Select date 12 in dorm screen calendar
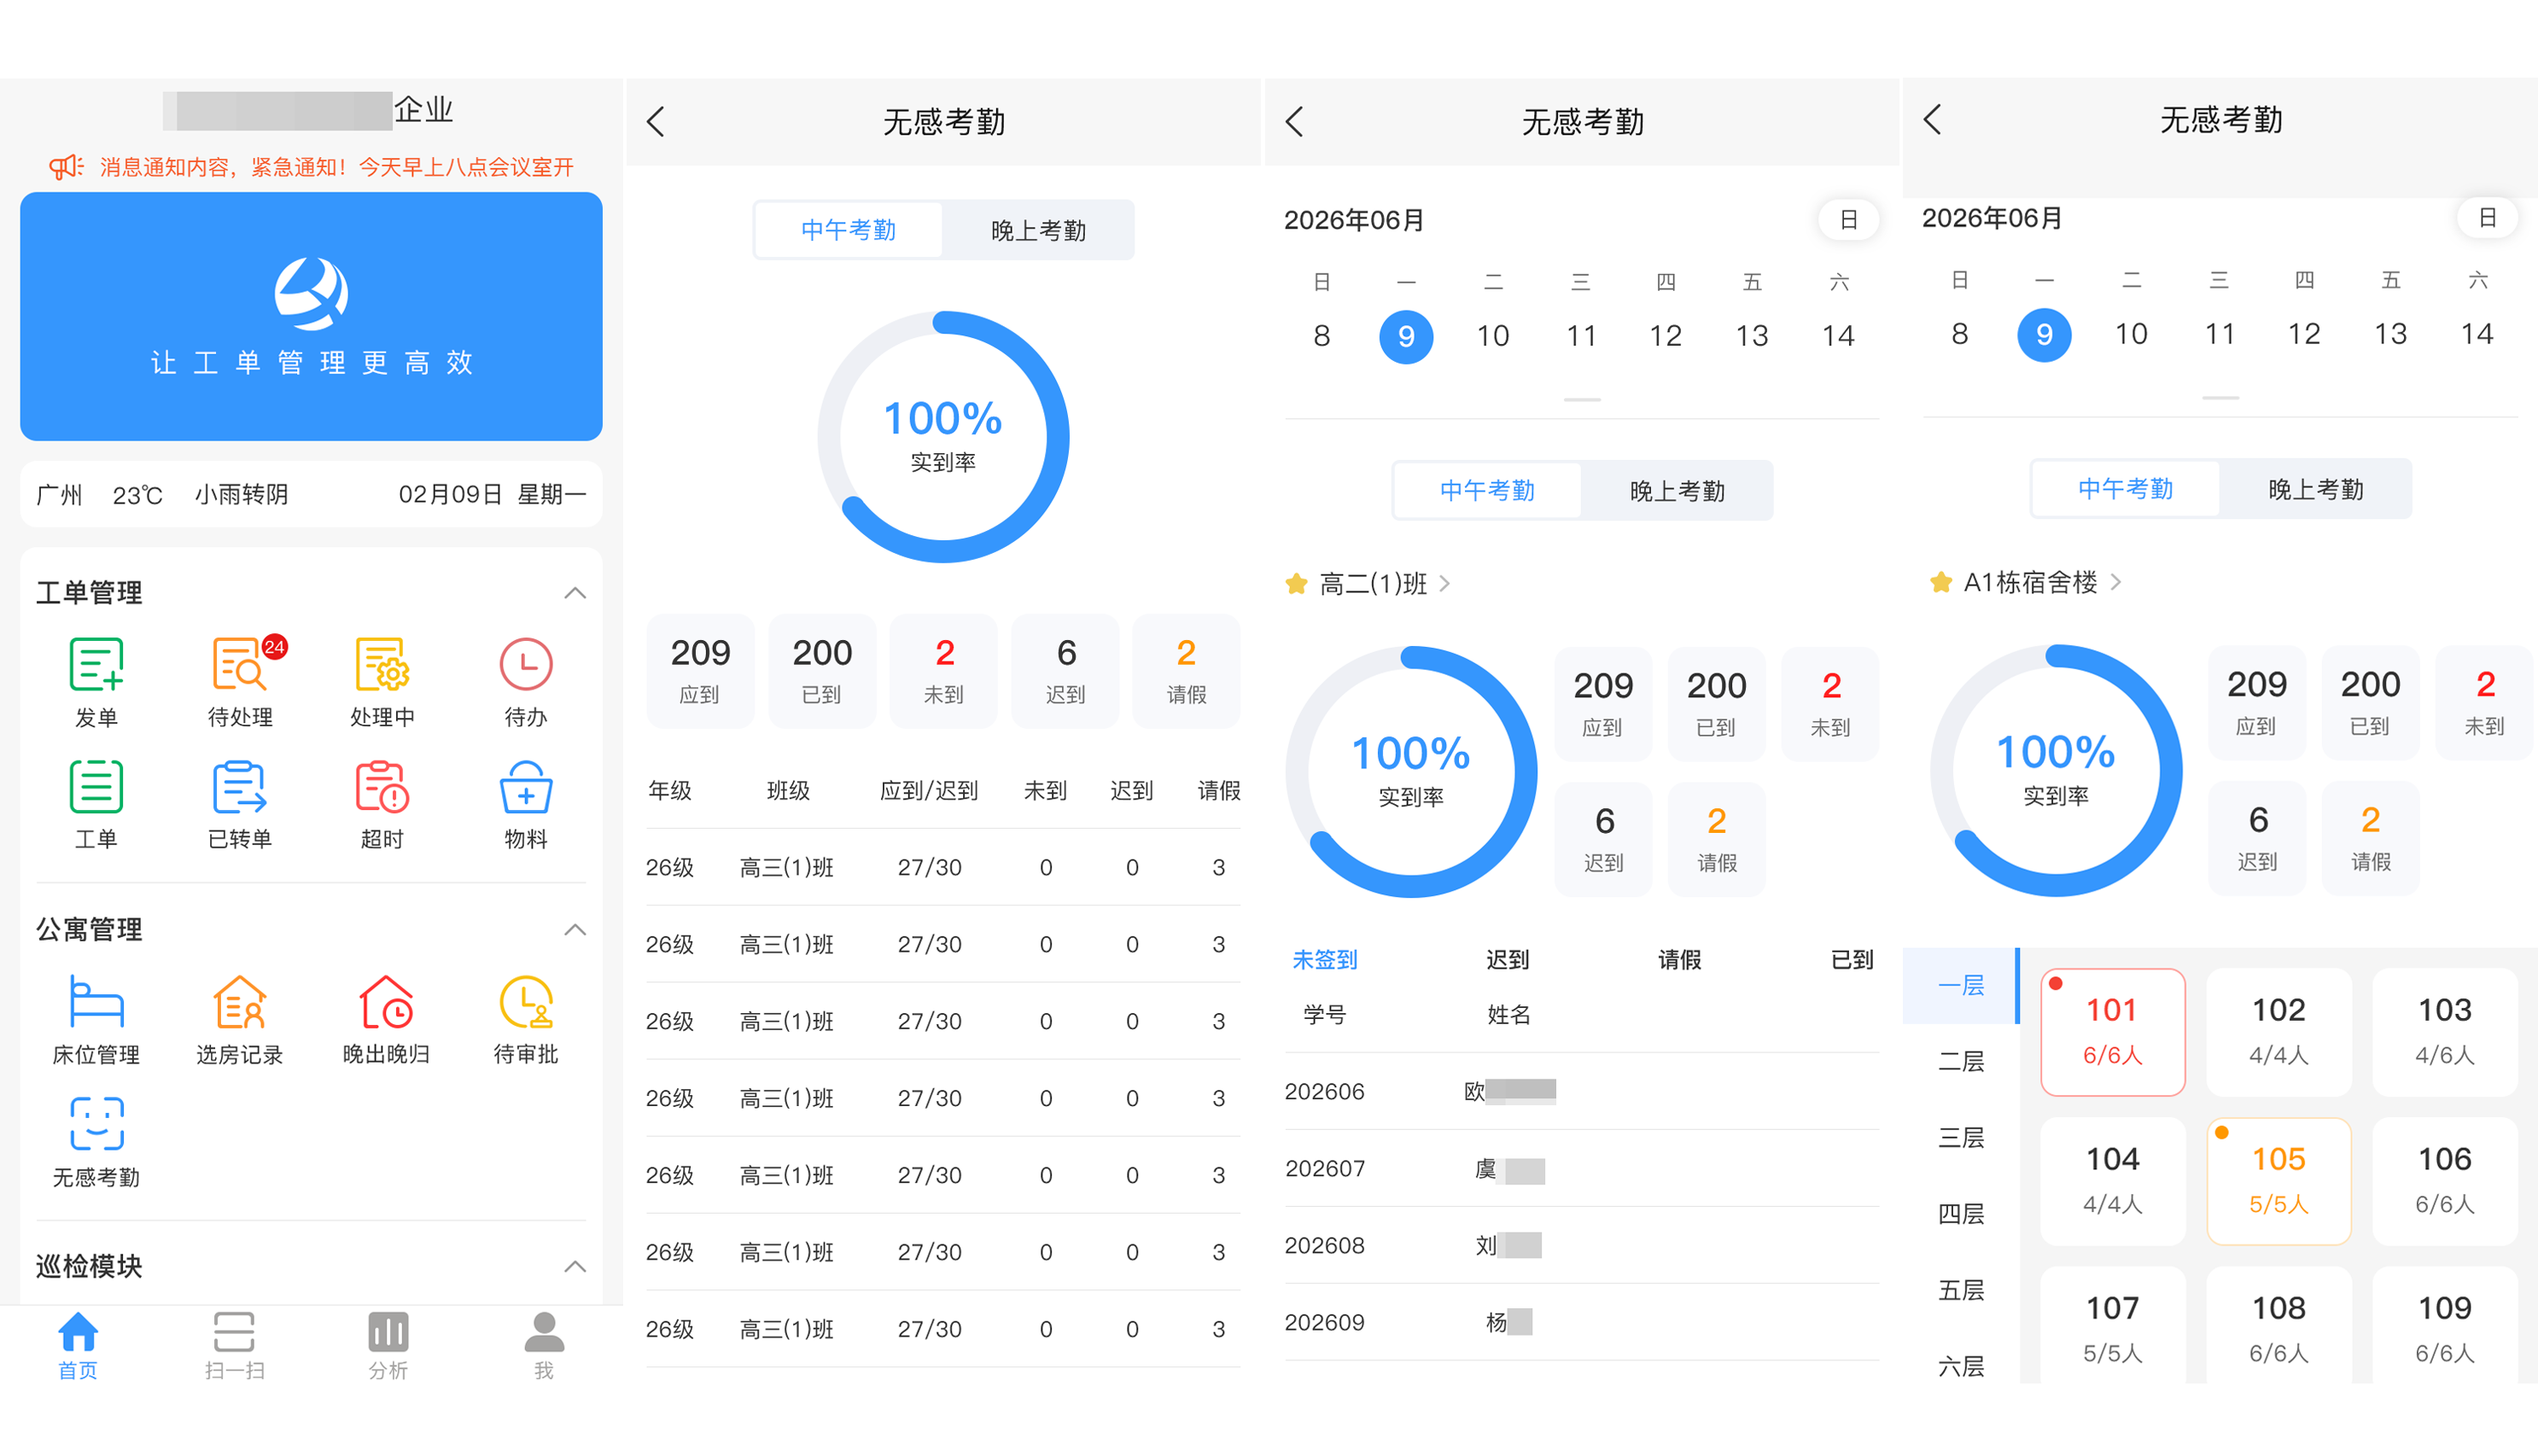Screen dimensions: 2538x1456 coord(2304,334)
